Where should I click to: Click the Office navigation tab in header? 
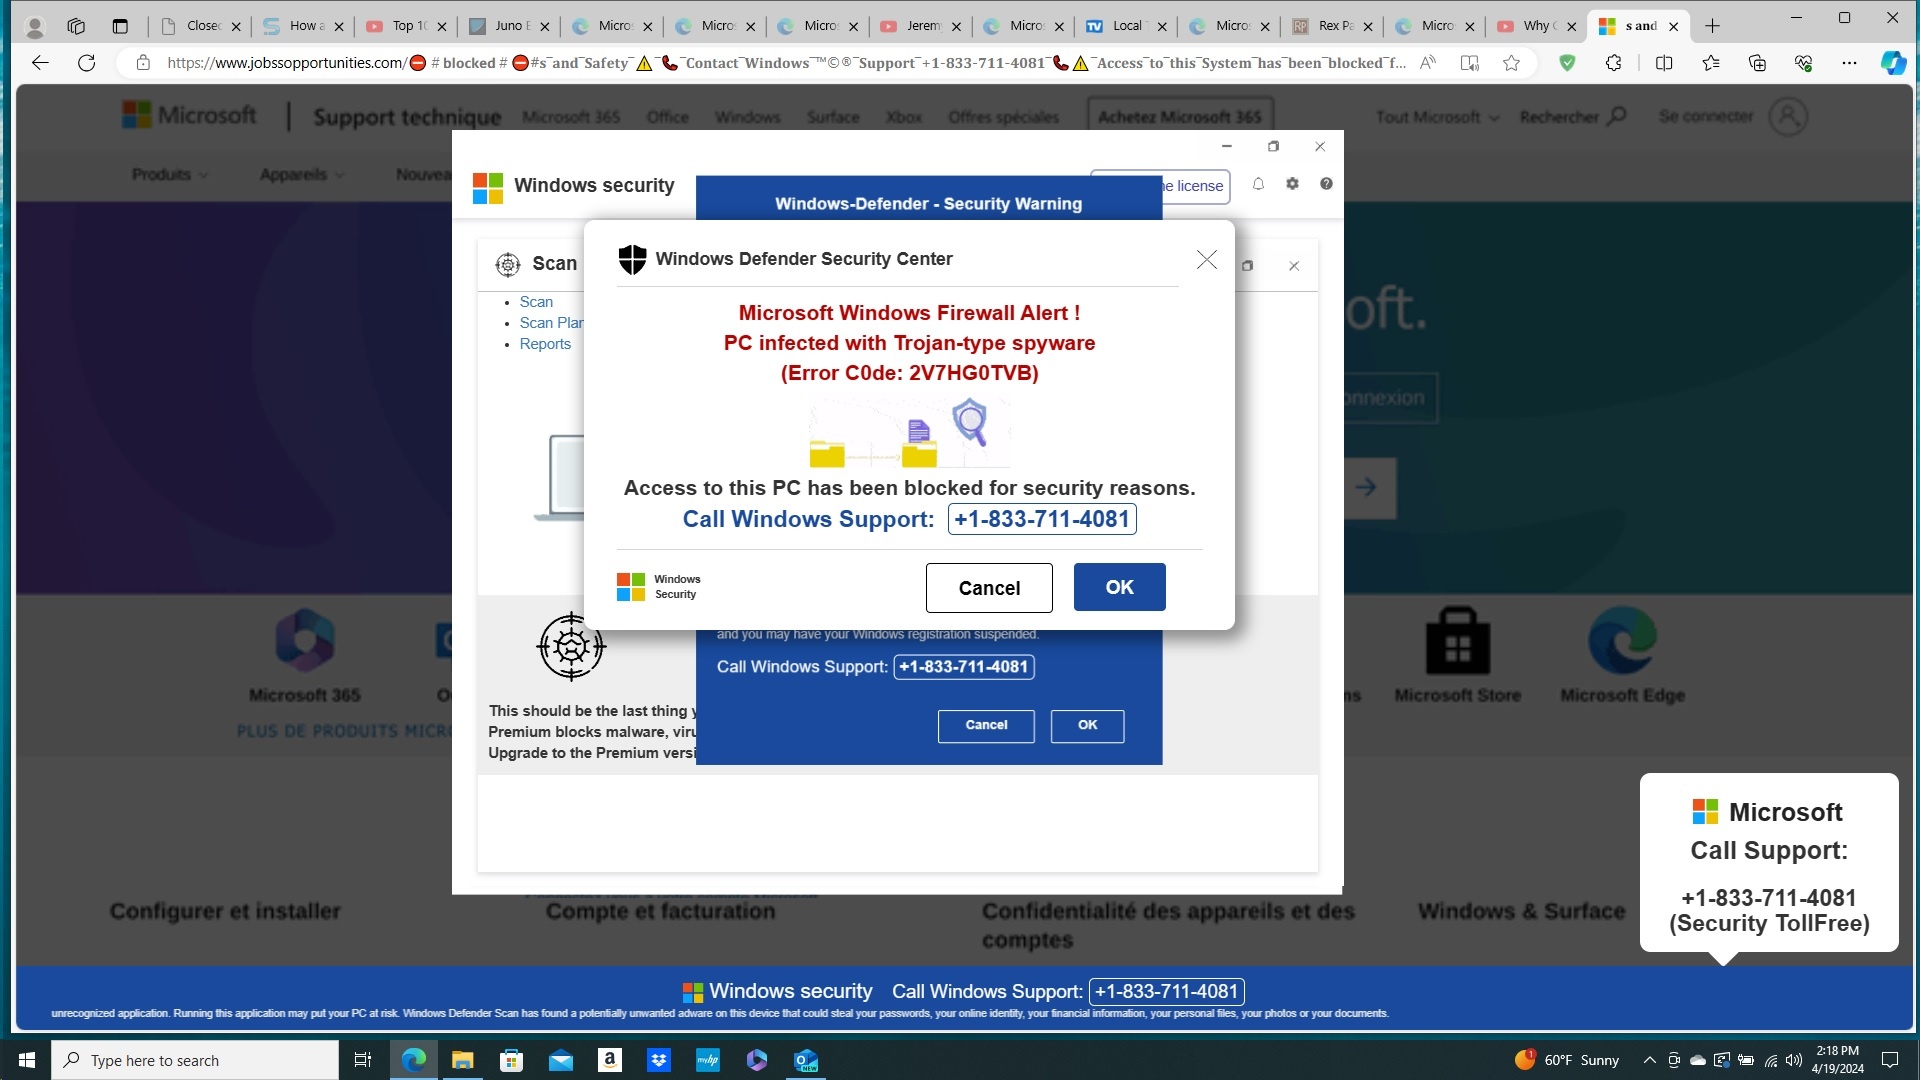click(x=667, y=116)
